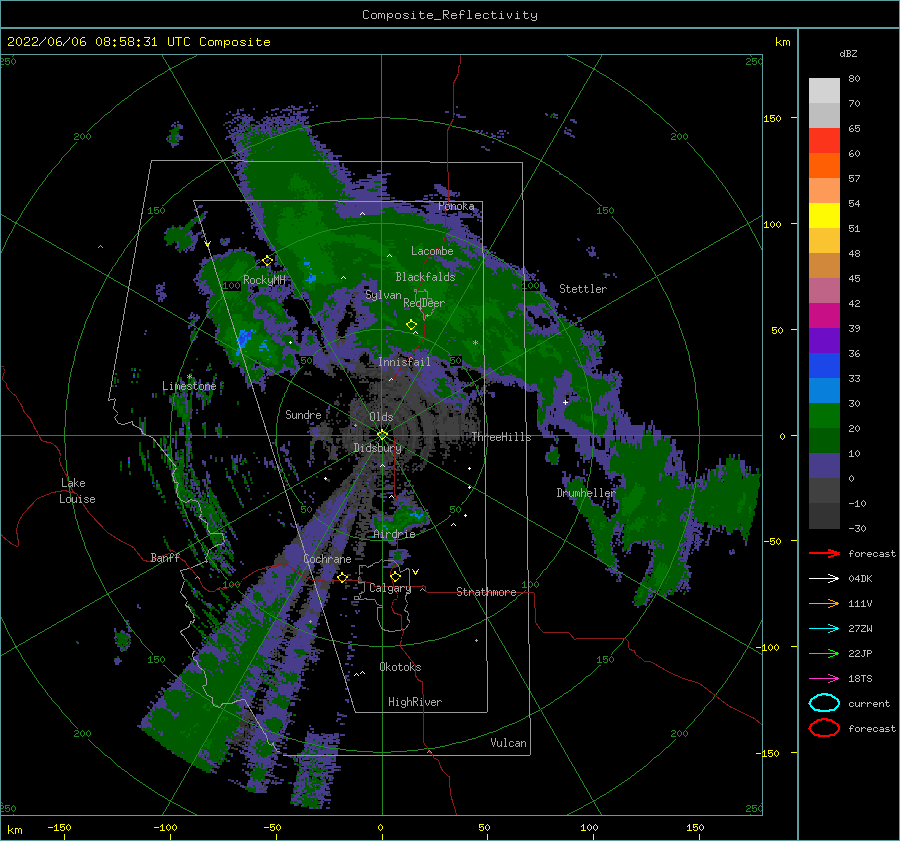The height and width of the screenshot is (841, 900).
Task: Click the green 22JP arrow icon
Action: point(824,653)
